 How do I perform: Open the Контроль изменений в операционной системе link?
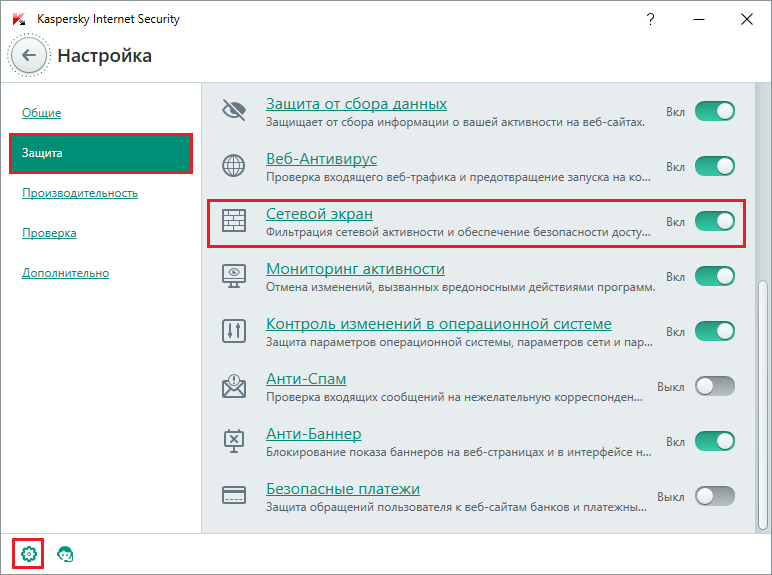[438, 324]
